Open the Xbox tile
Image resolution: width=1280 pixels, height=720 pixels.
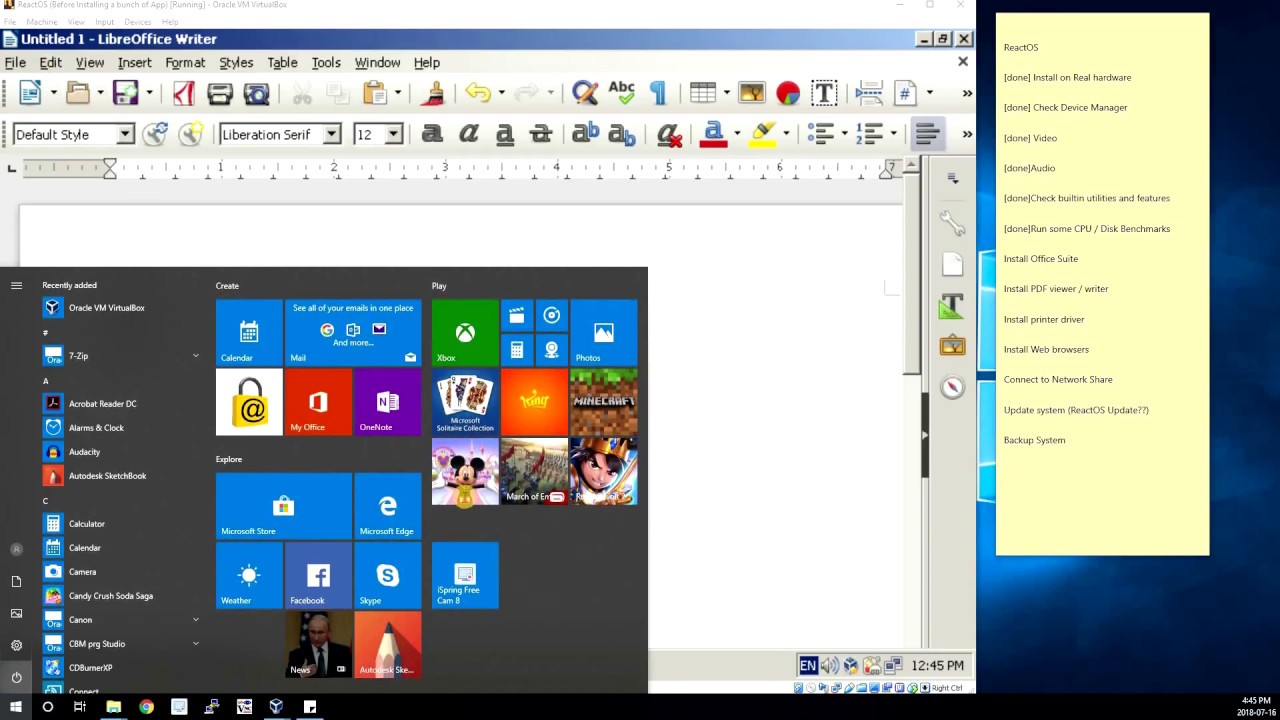click(x=465, y=332)
